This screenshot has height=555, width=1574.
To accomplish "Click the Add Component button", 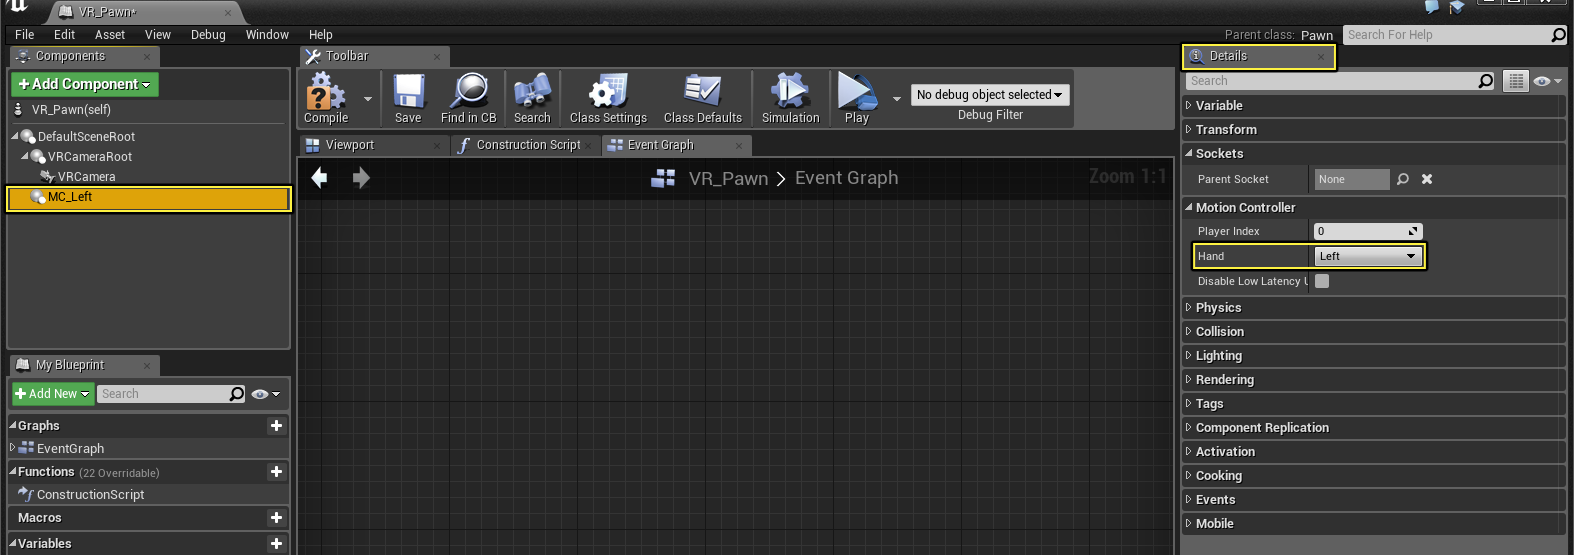I will click(85, 84).
